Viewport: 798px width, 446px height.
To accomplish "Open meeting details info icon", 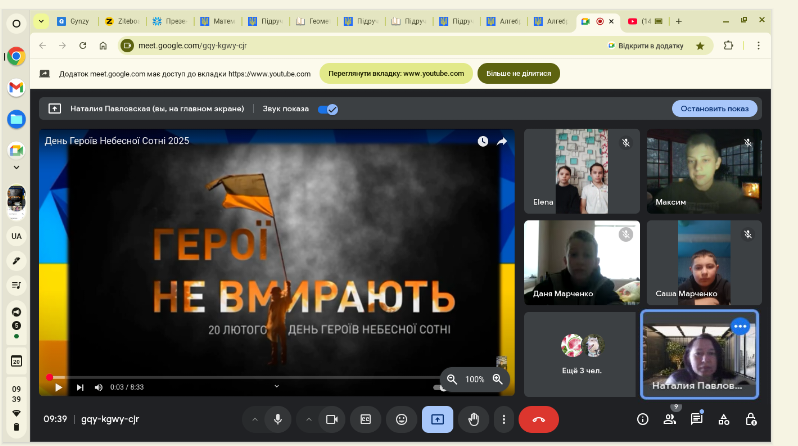I will click(643, 419).
